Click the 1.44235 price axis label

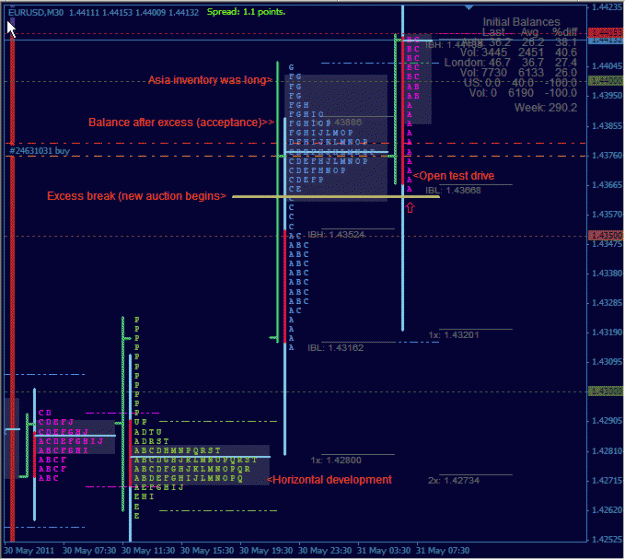click(x=607, y=7)
